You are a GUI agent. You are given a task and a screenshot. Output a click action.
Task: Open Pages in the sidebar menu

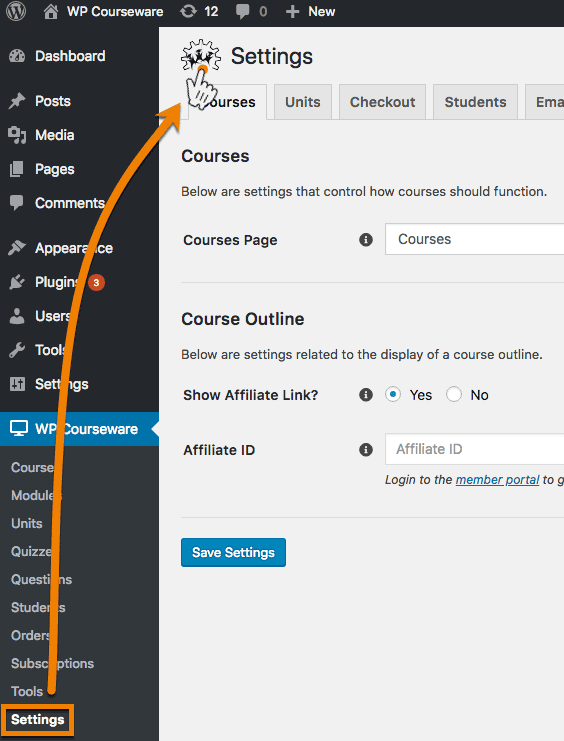click(x=54, y=169)
